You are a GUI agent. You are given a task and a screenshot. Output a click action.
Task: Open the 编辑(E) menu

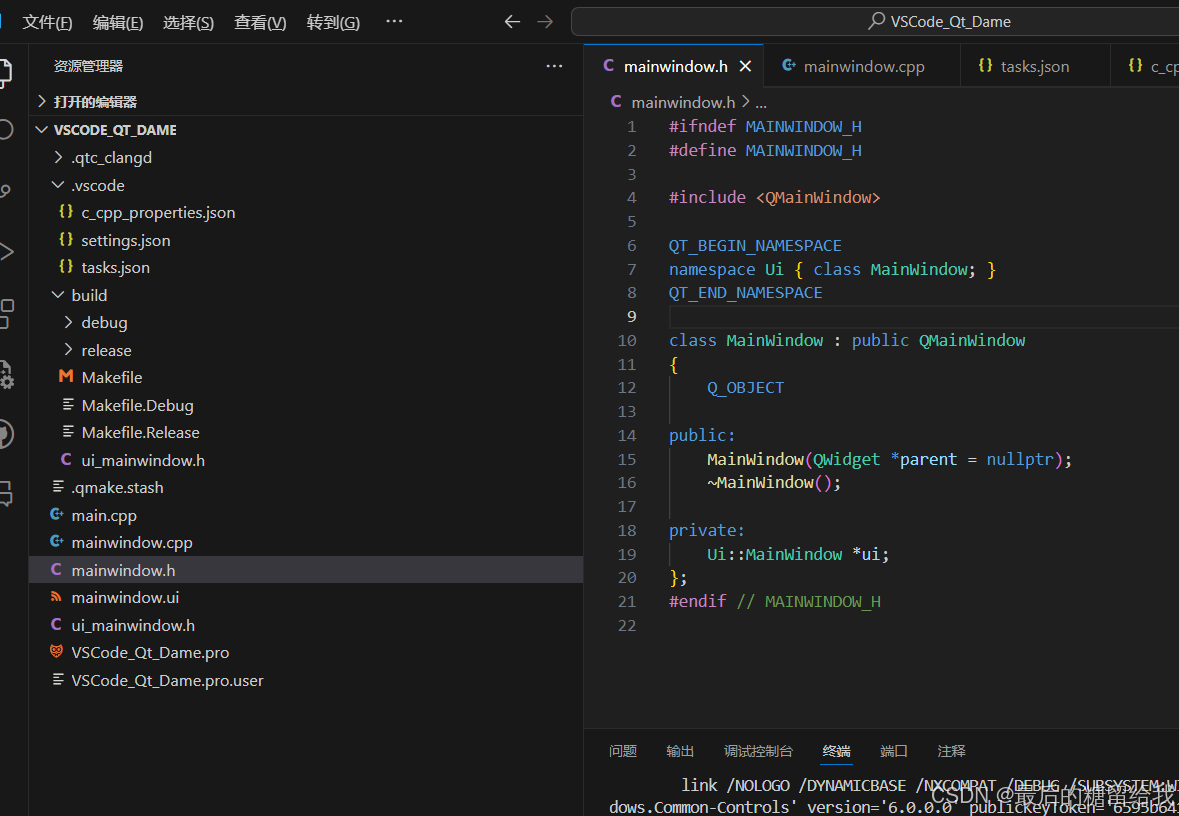point(118,23)
